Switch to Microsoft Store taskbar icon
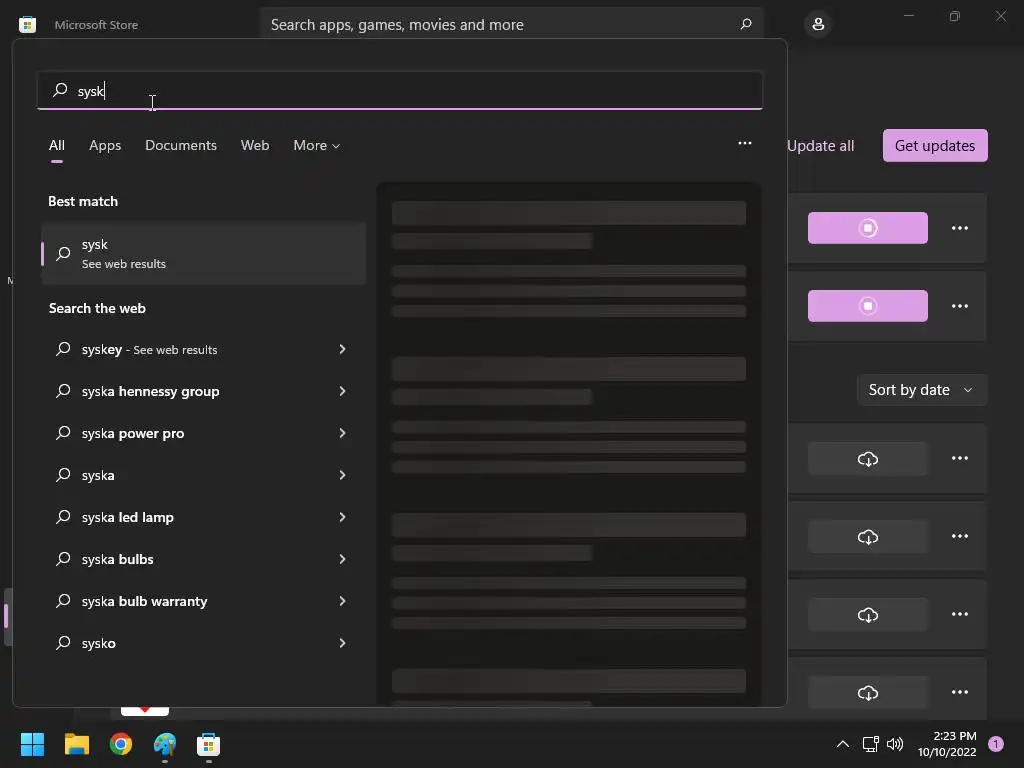The width and height of the screenshot is (1024, 768). click(208, 744)
